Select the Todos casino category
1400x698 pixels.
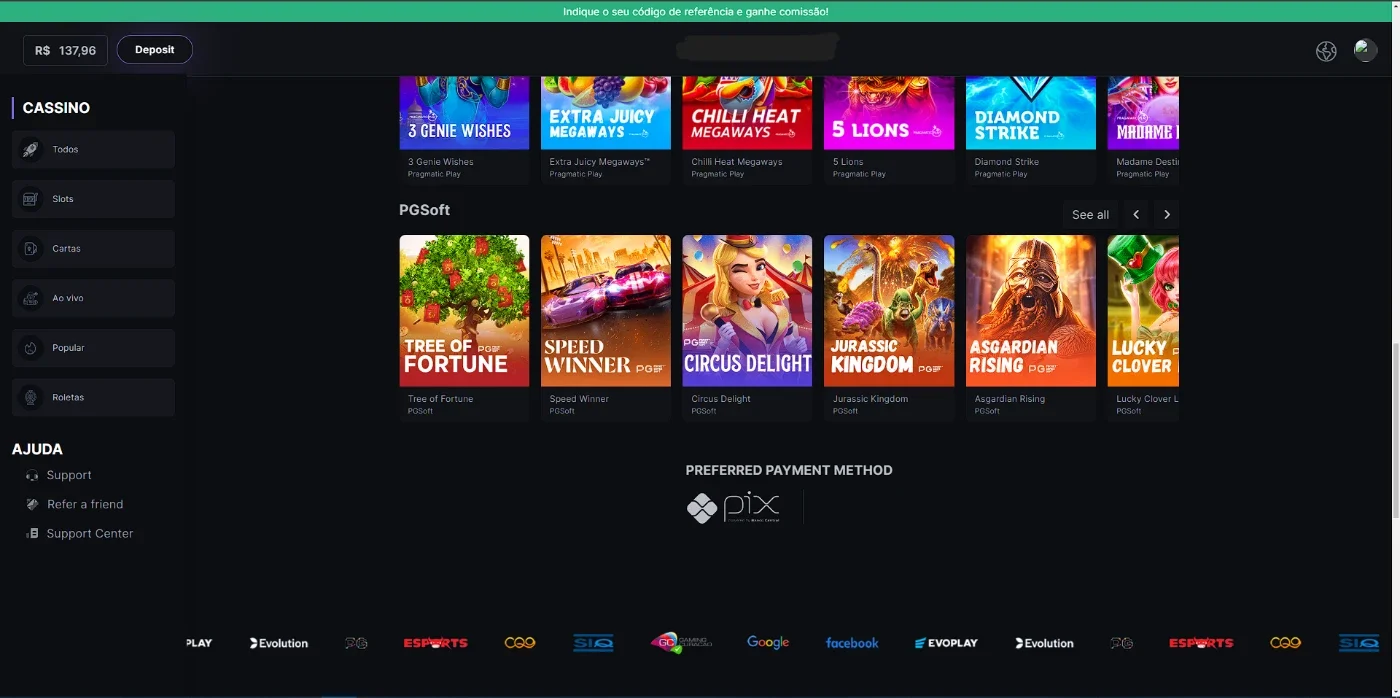pos(93,149)
